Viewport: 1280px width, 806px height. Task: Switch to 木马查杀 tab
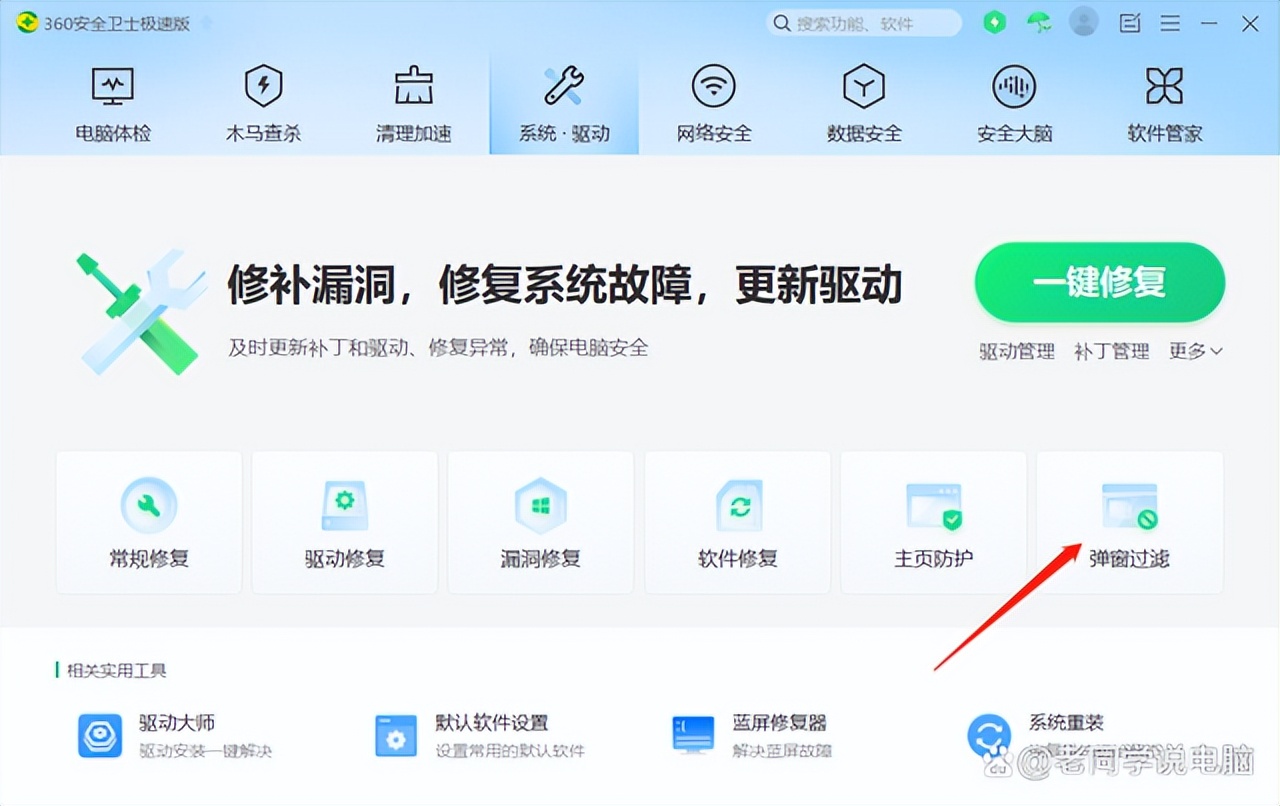tap(263, 104)
